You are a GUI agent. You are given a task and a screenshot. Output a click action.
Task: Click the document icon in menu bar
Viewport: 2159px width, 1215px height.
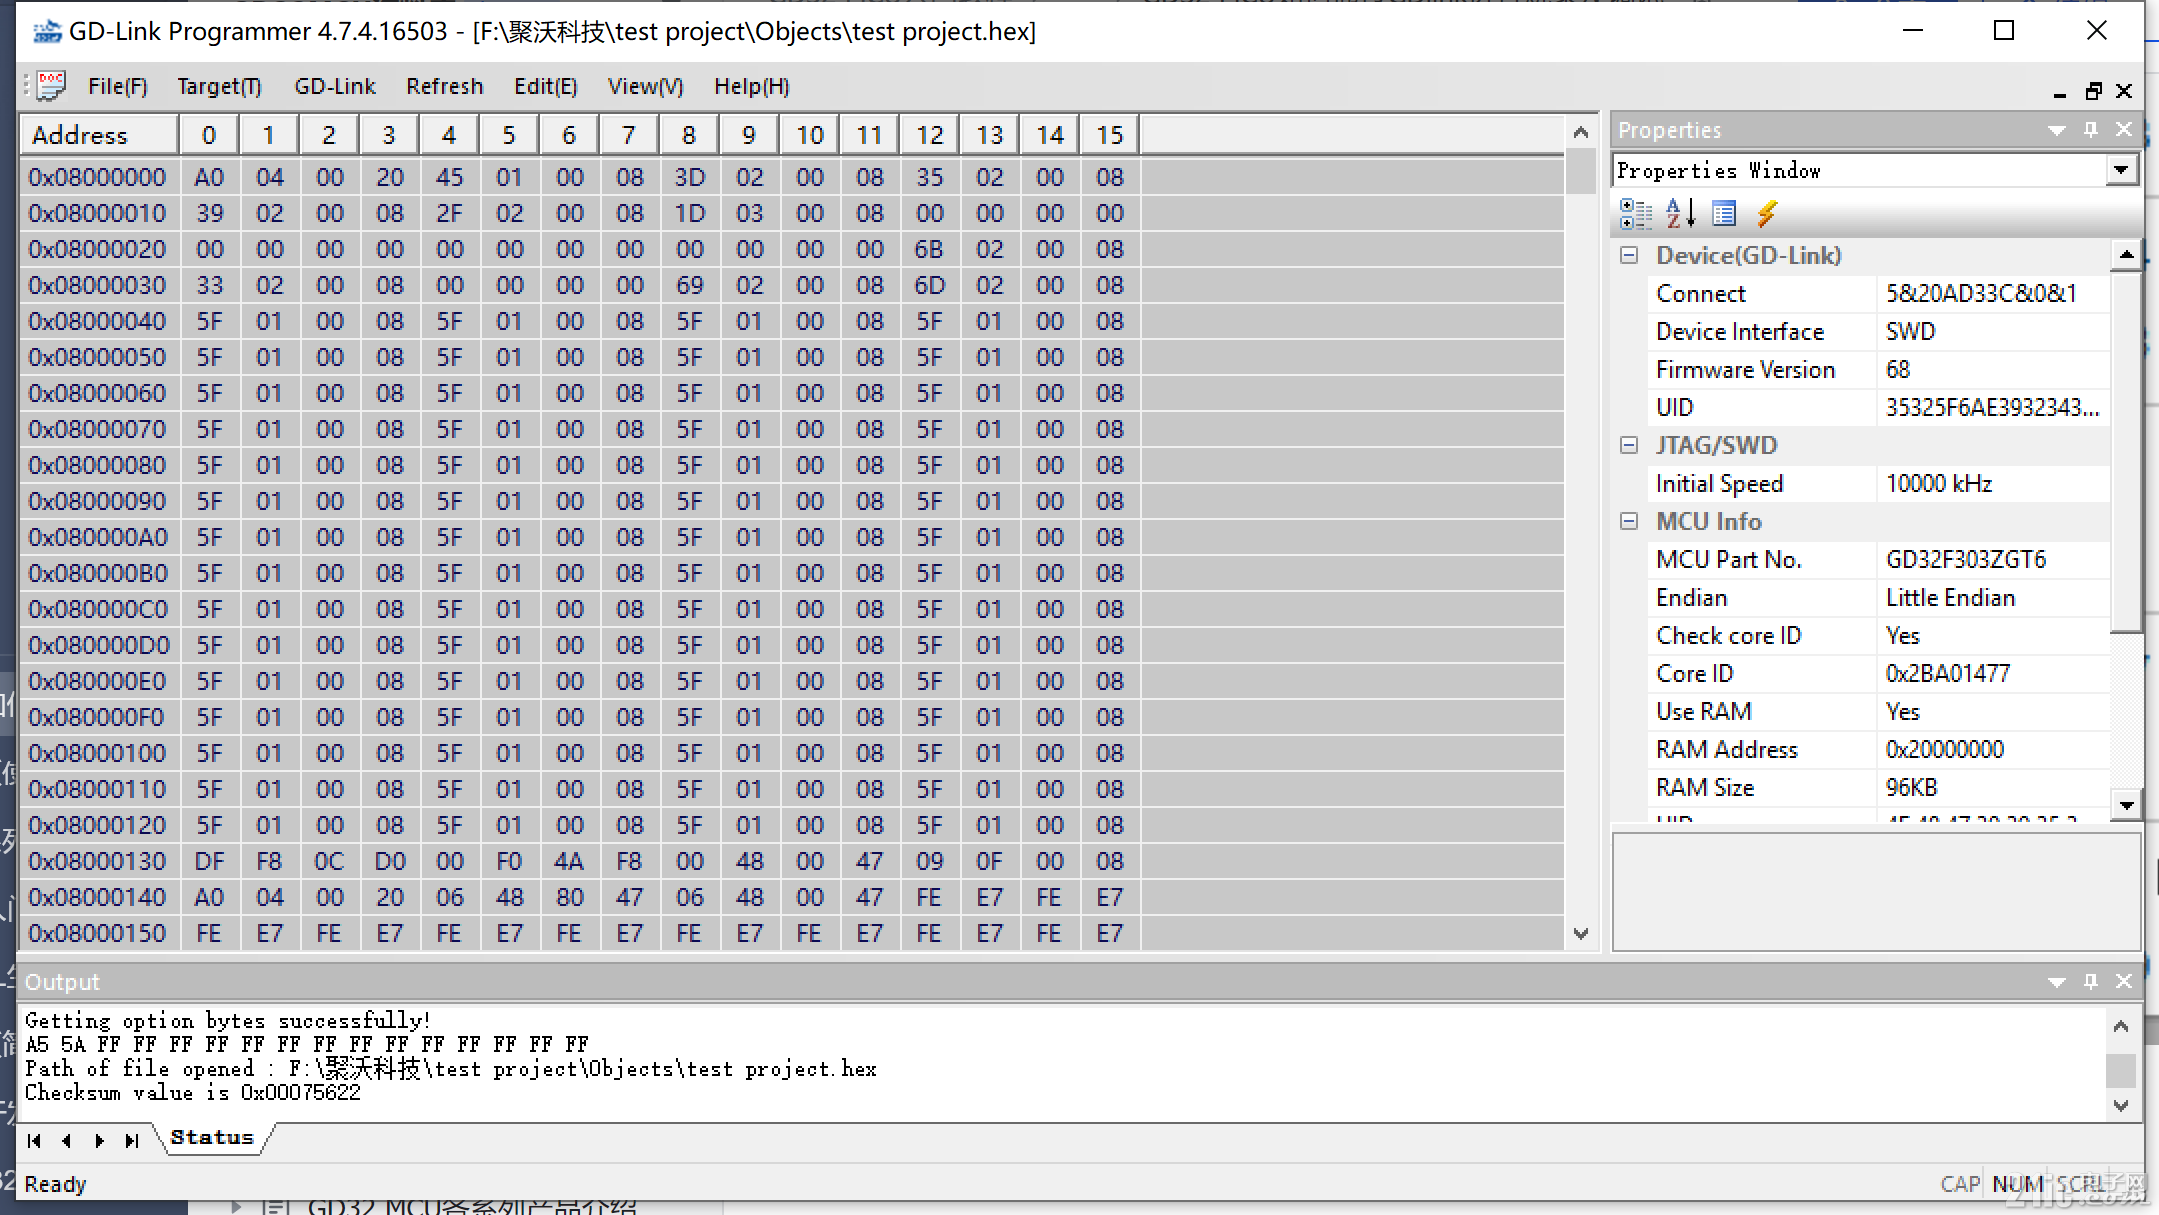(50, 86)
